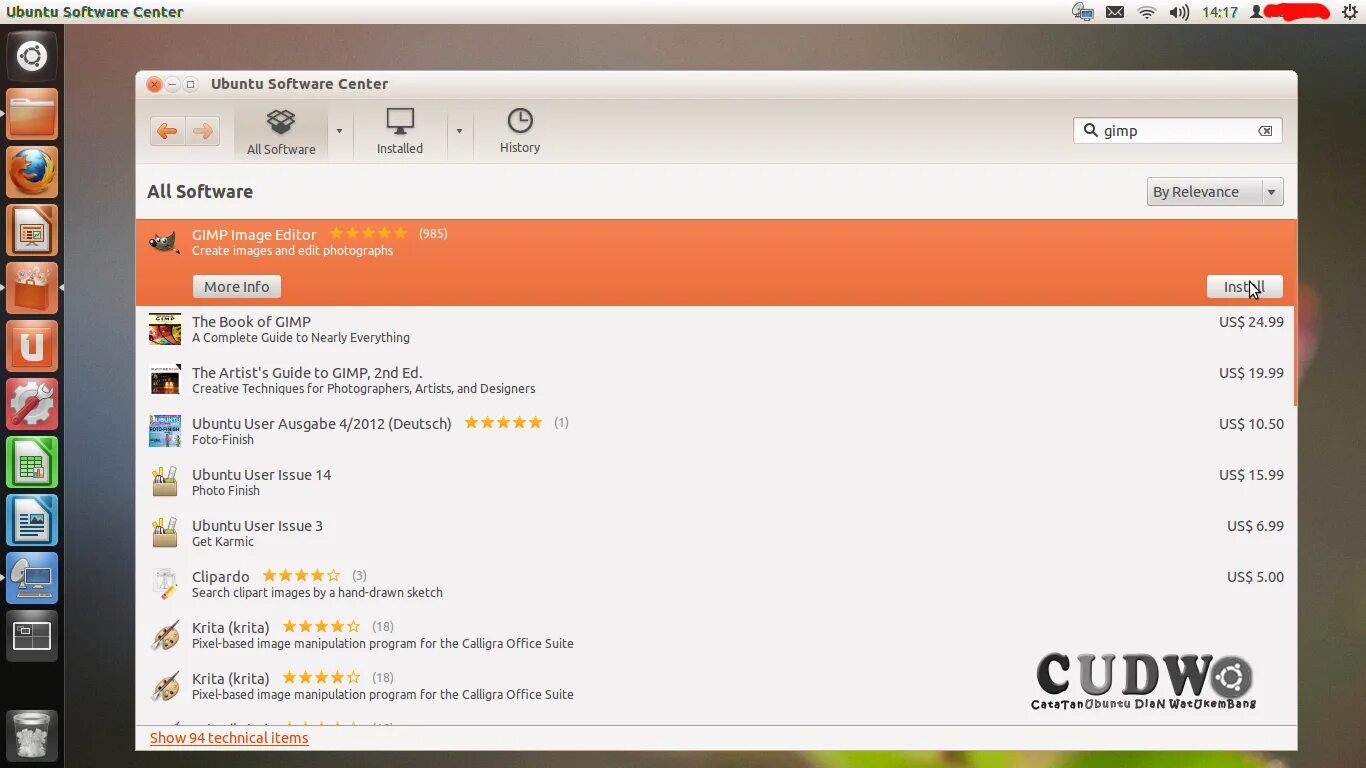Click the More Info button for GIMP

[x=237, y=287]
